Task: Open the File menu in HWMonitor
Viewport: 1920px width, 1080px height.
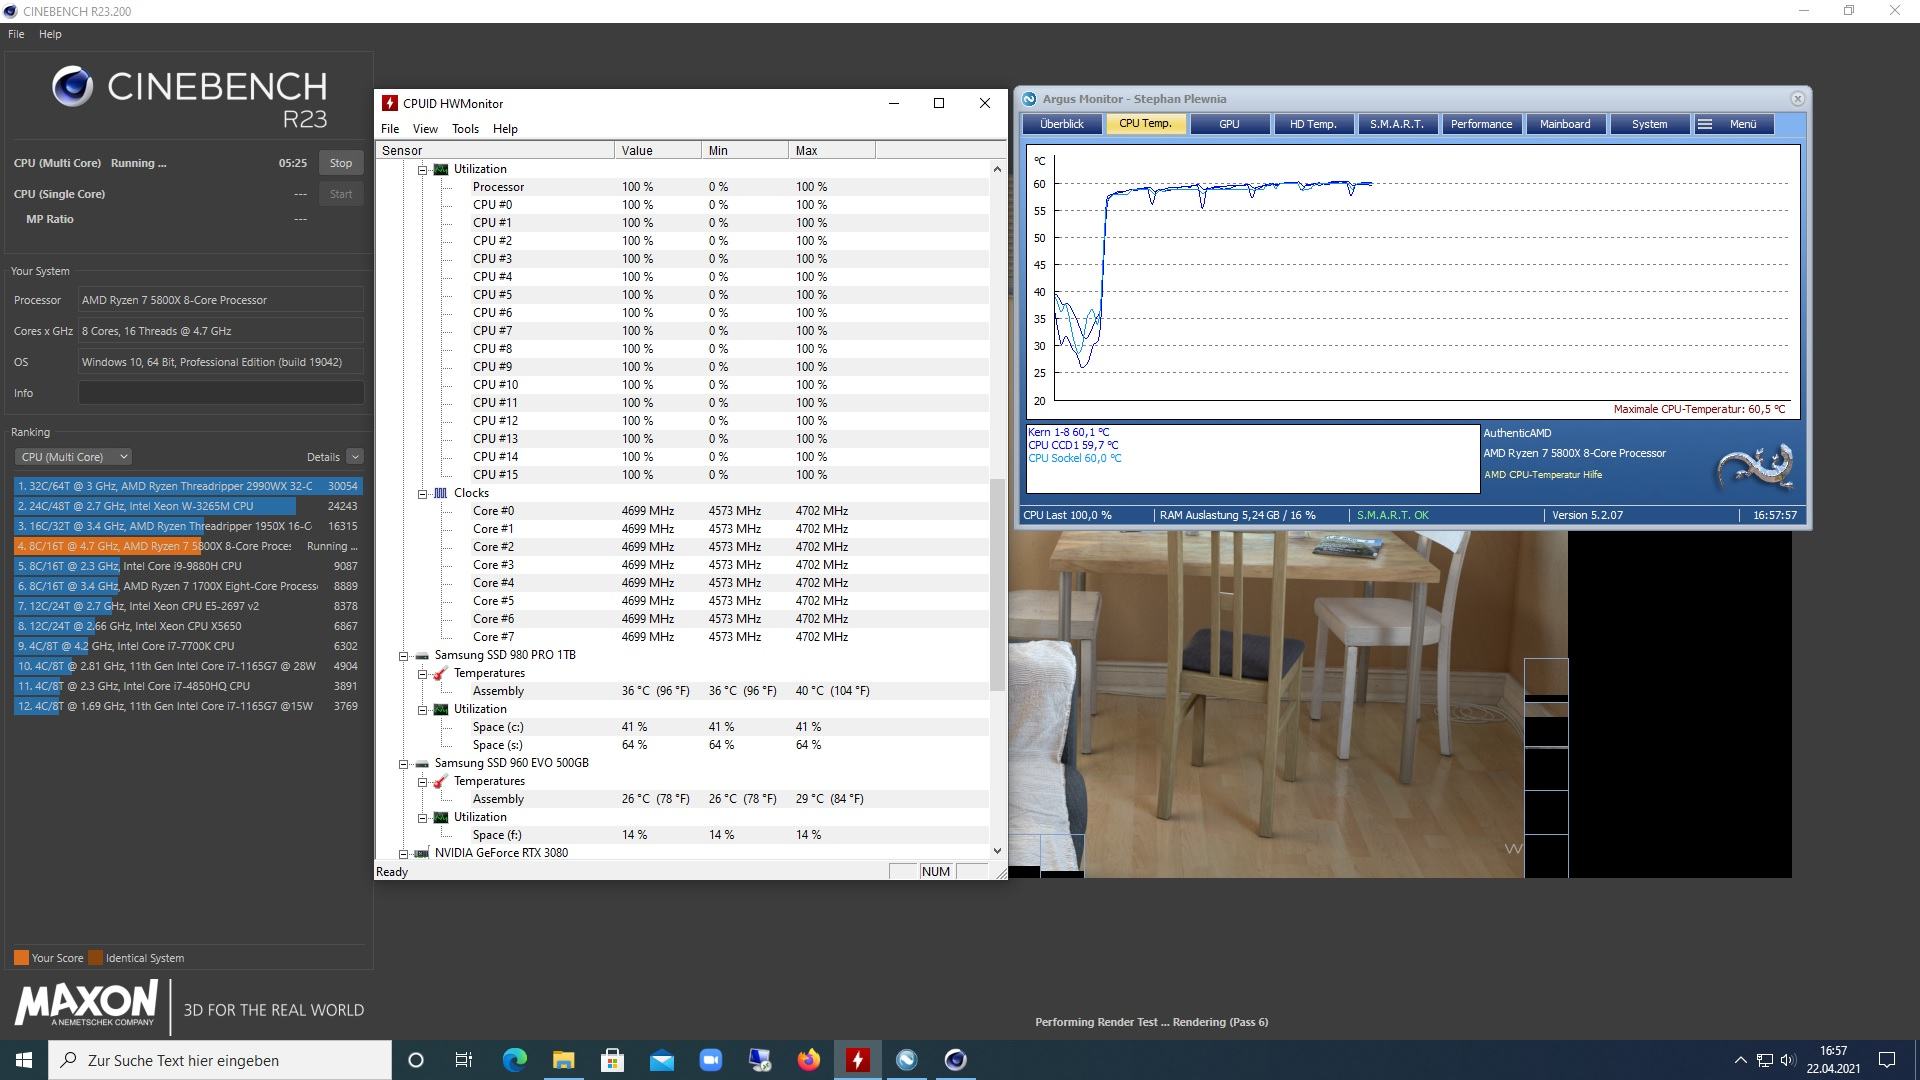Action: pos(390,129)
